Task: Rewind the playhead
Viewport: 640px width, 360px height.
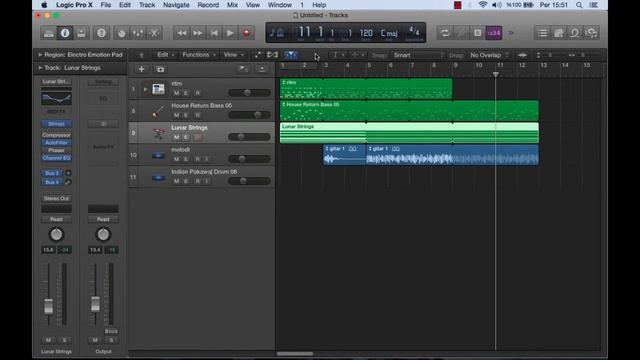Action: point(182,33)
